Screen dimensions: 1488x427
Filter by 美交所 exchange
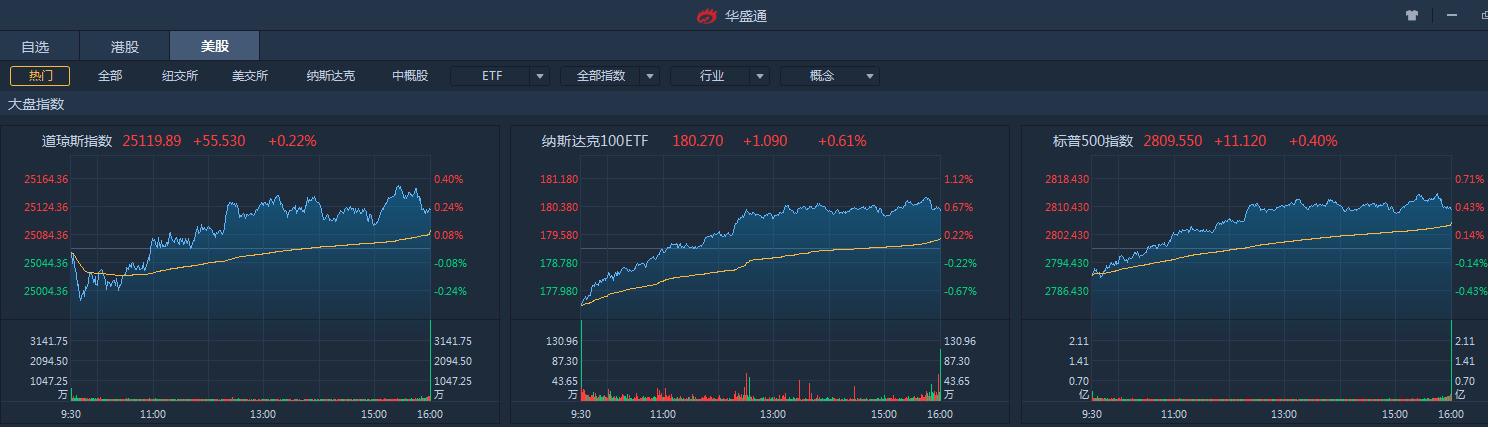(x=250, y=76)
